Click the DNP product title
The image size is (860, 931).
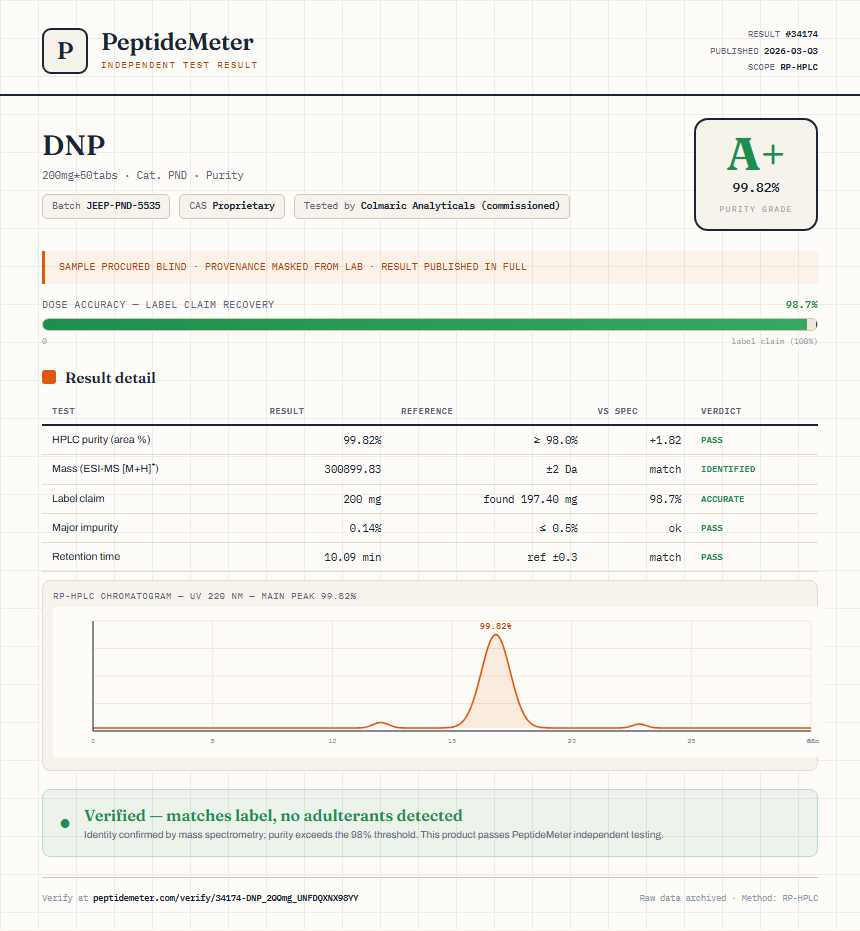[x=74, y=145]
